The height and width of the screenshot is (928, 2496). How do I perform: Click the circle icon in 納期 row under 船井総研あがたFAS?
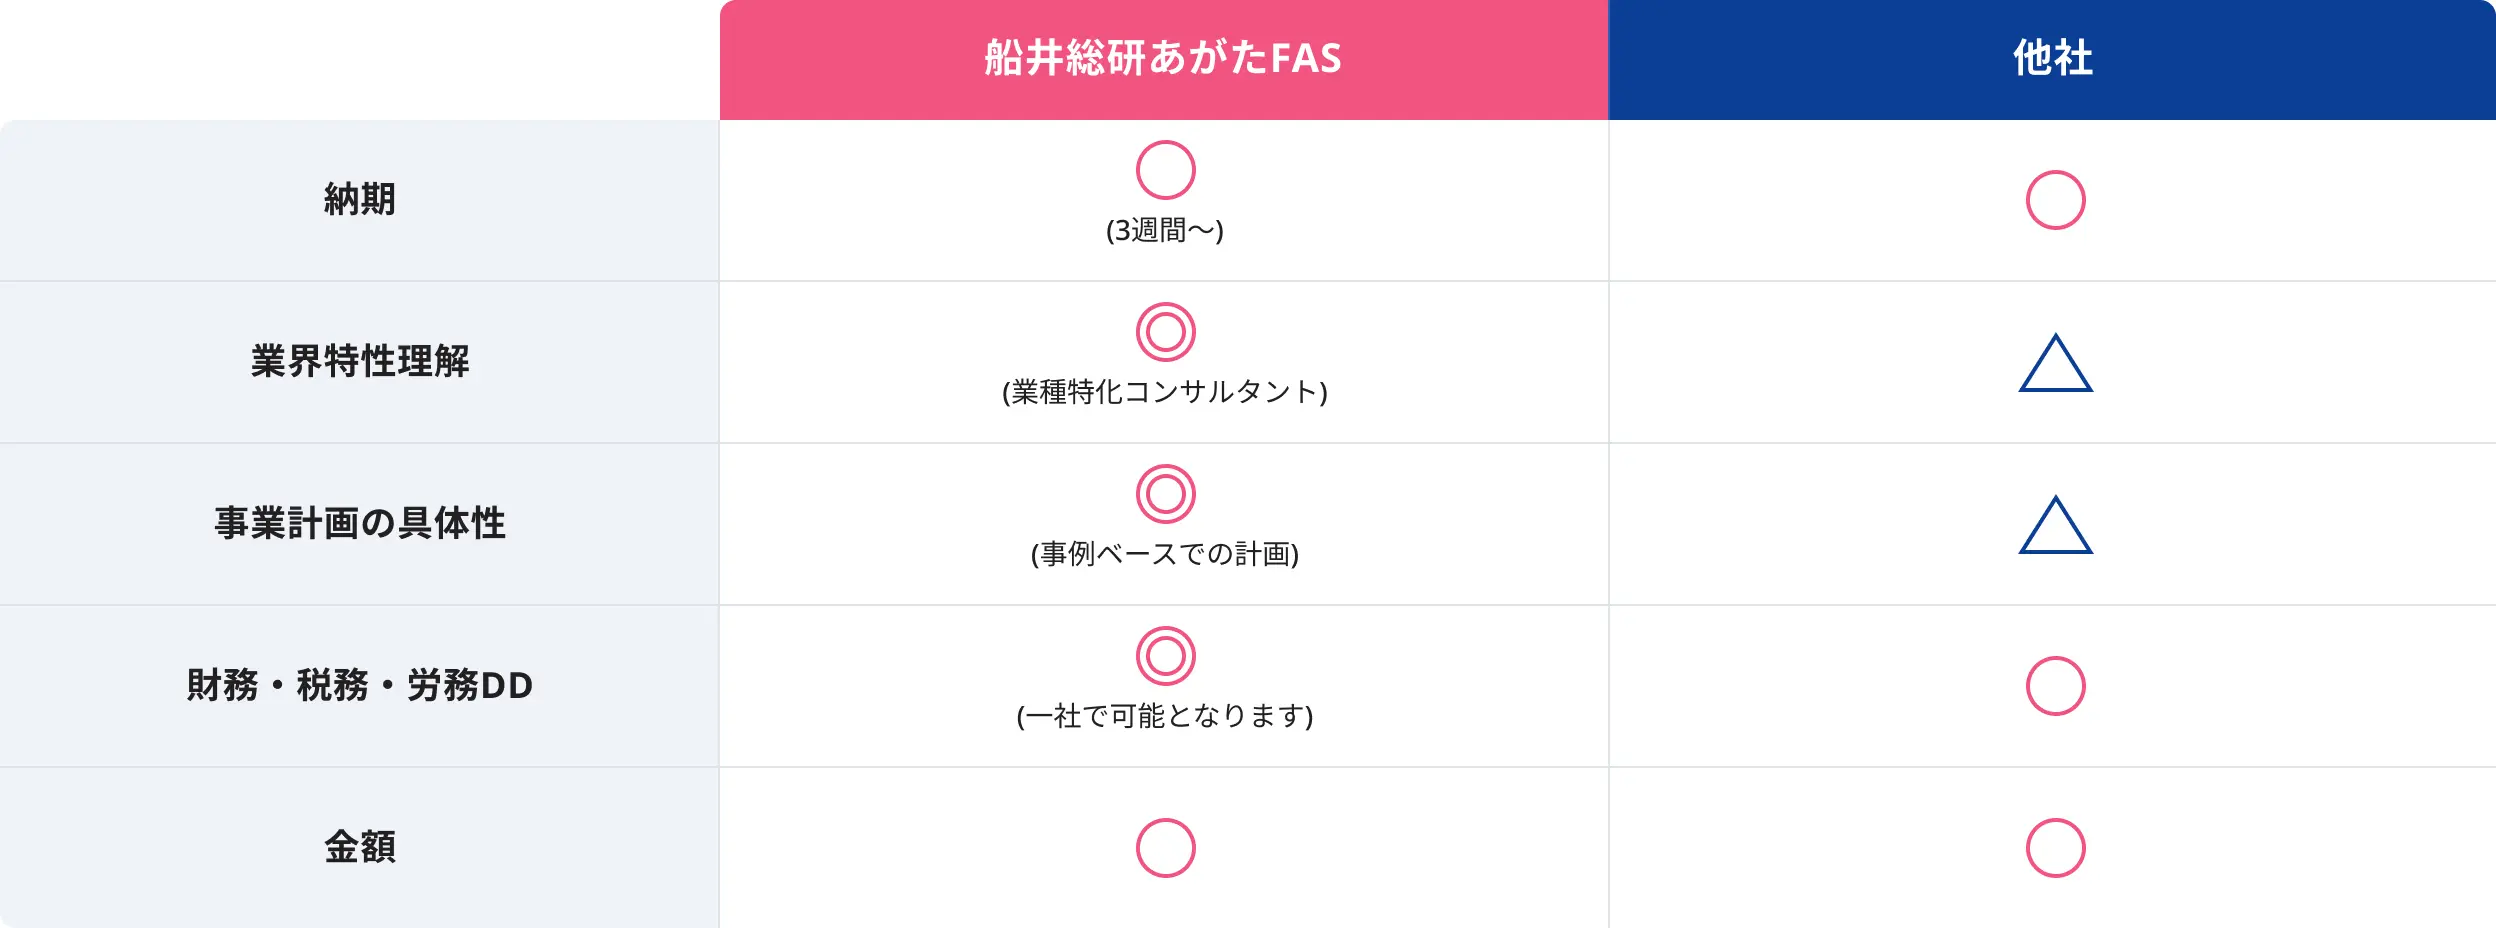(x=1165, y=170)
